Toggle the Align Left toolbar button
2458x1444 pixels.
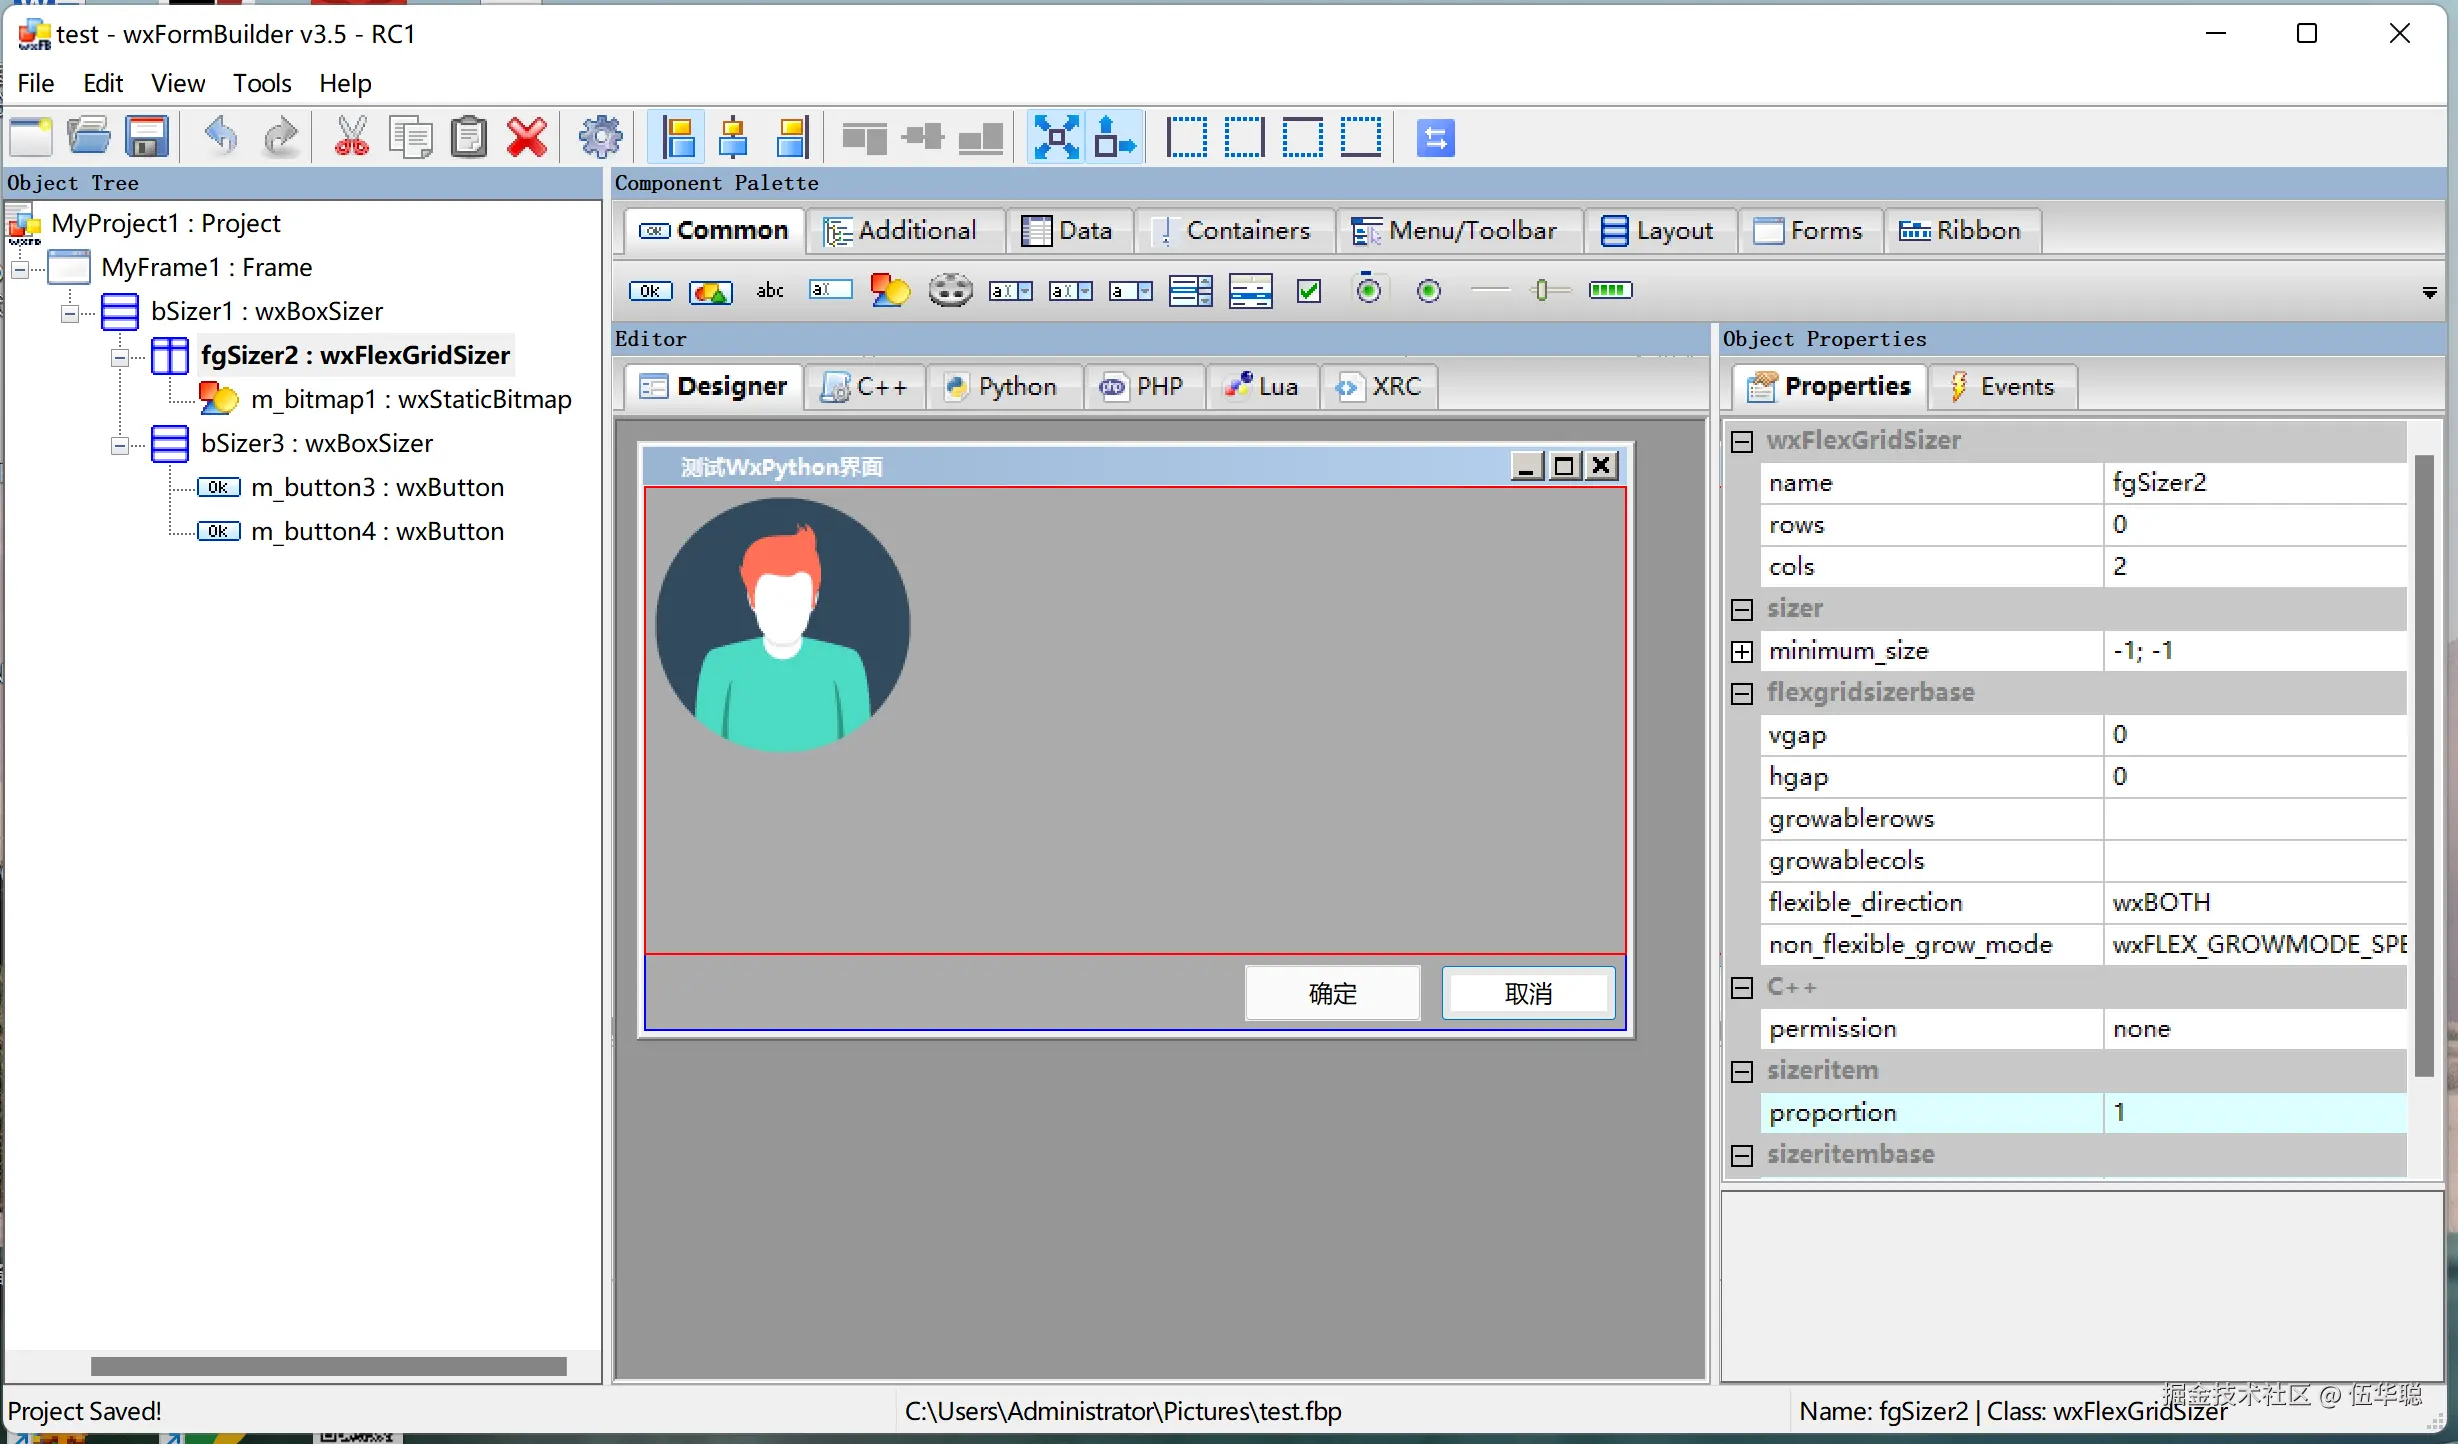[678, 137]
